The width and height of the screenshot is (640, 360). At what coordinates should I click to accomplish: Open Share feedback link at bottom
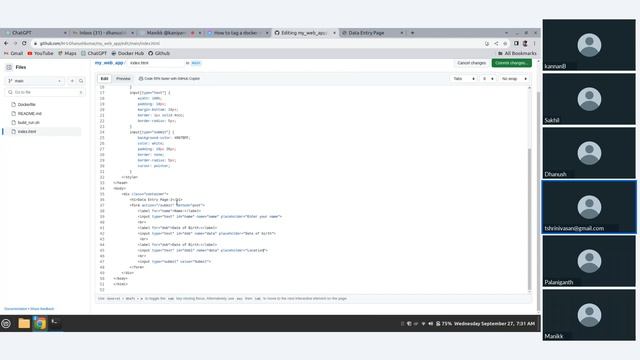pos(42,309)
